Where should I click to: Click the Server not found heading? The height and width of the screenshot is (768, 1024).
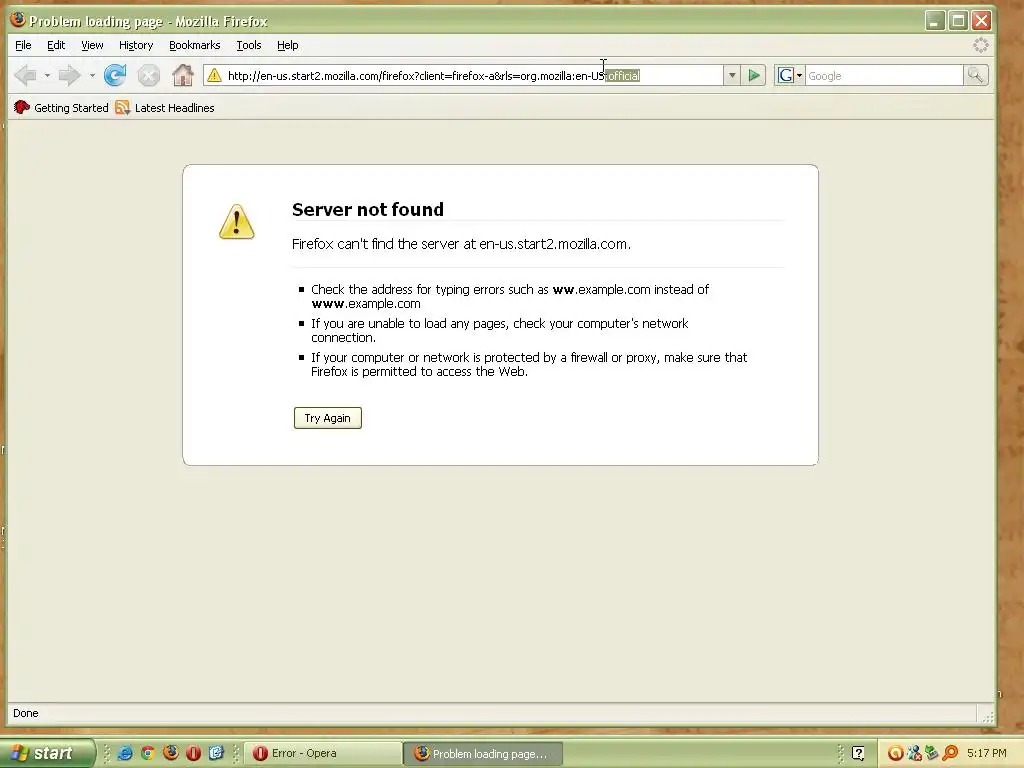click(x=368, y=209)
